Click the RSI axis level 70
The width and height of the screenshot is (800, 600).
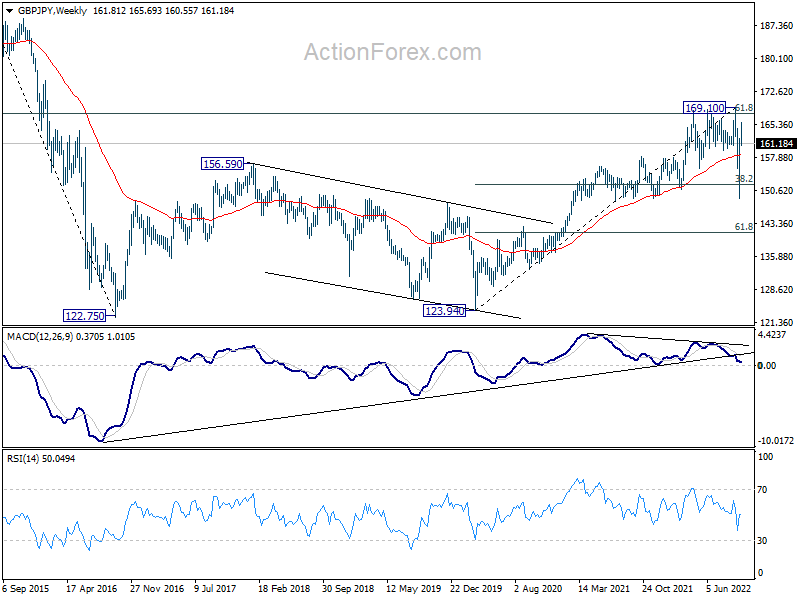click(762, 490)
